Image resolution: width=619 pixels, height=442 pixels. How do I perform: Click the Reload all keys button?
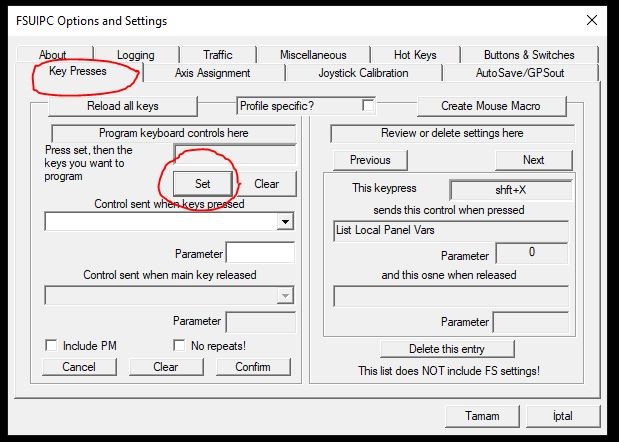click(x=123, y=106)
